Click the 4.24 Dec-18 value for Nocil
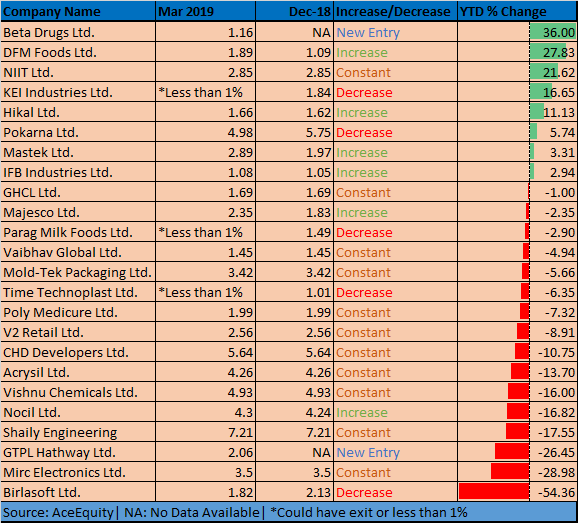The width and height of the screenshot is (583, 523). (318, 413)
